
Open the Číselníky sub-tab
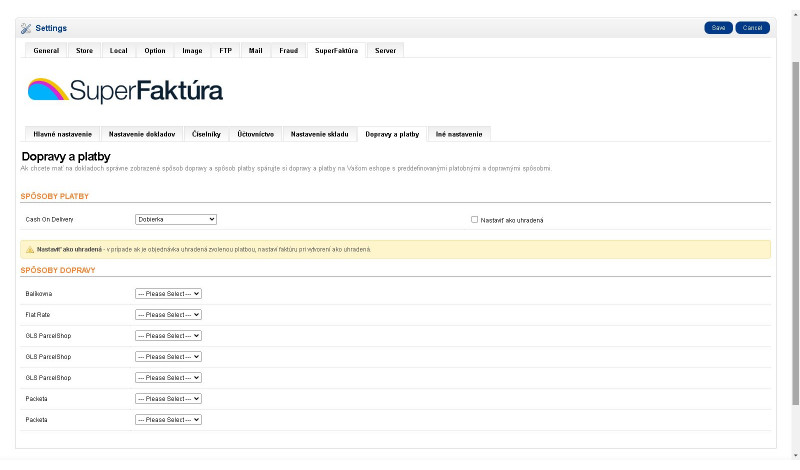(x=207, y=134)
